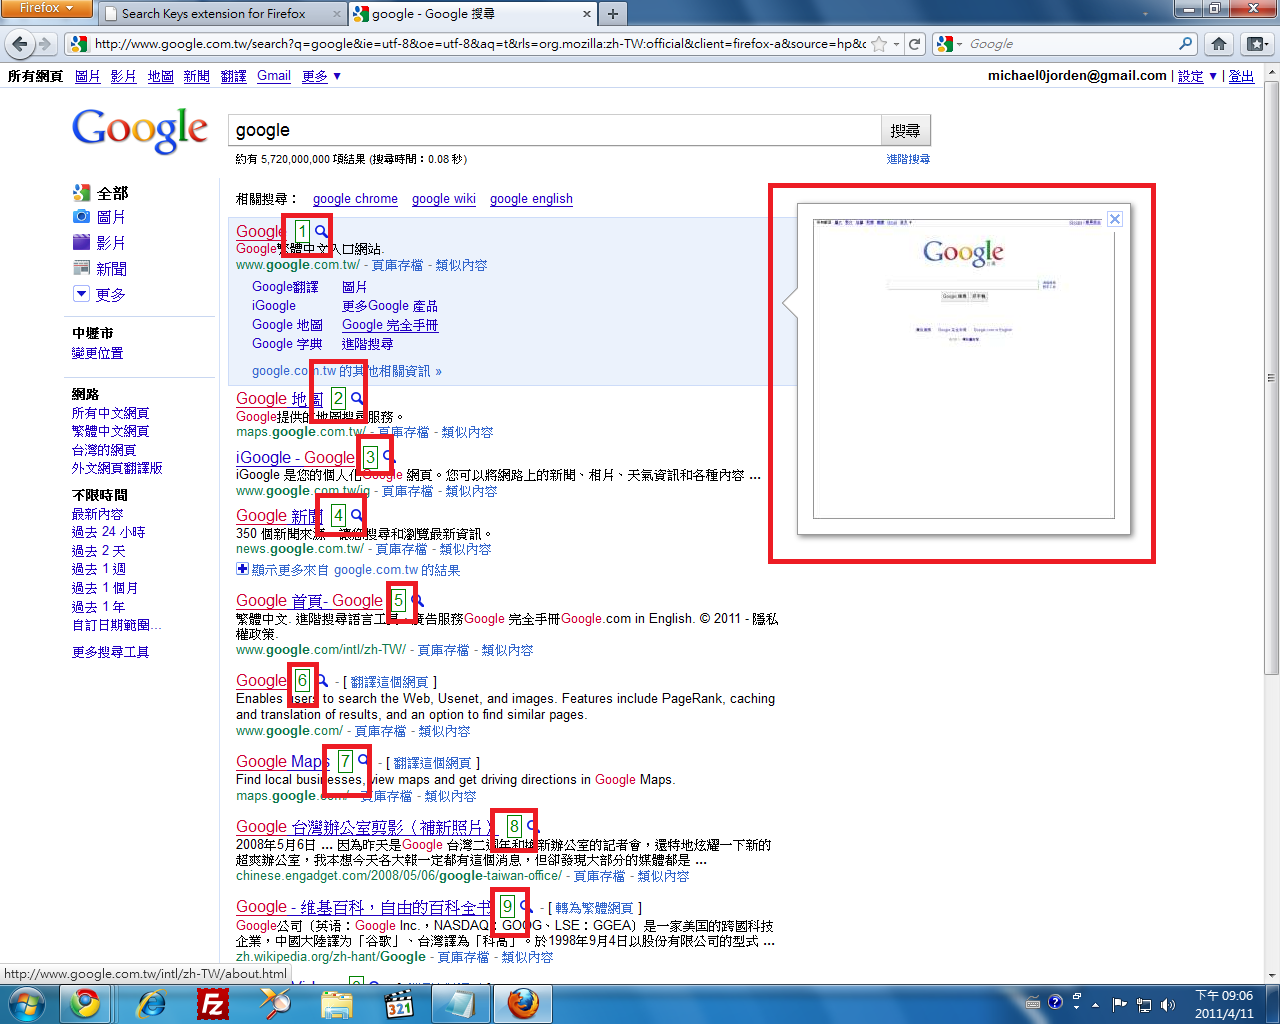This screenshot has height=1024, width=1280.
Task: Bookmark this page with the star icon
Action: coord(879,44)
